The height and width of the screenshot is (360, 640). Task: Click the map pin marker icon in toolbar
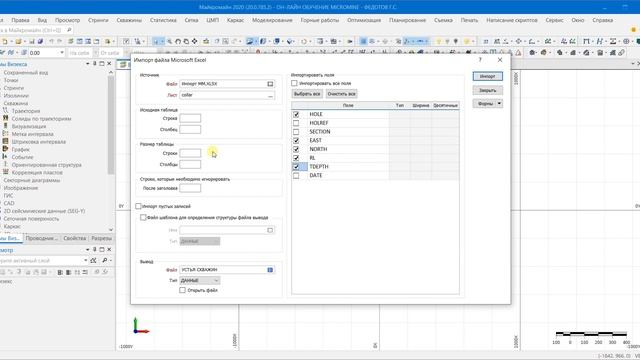(456, 41)
